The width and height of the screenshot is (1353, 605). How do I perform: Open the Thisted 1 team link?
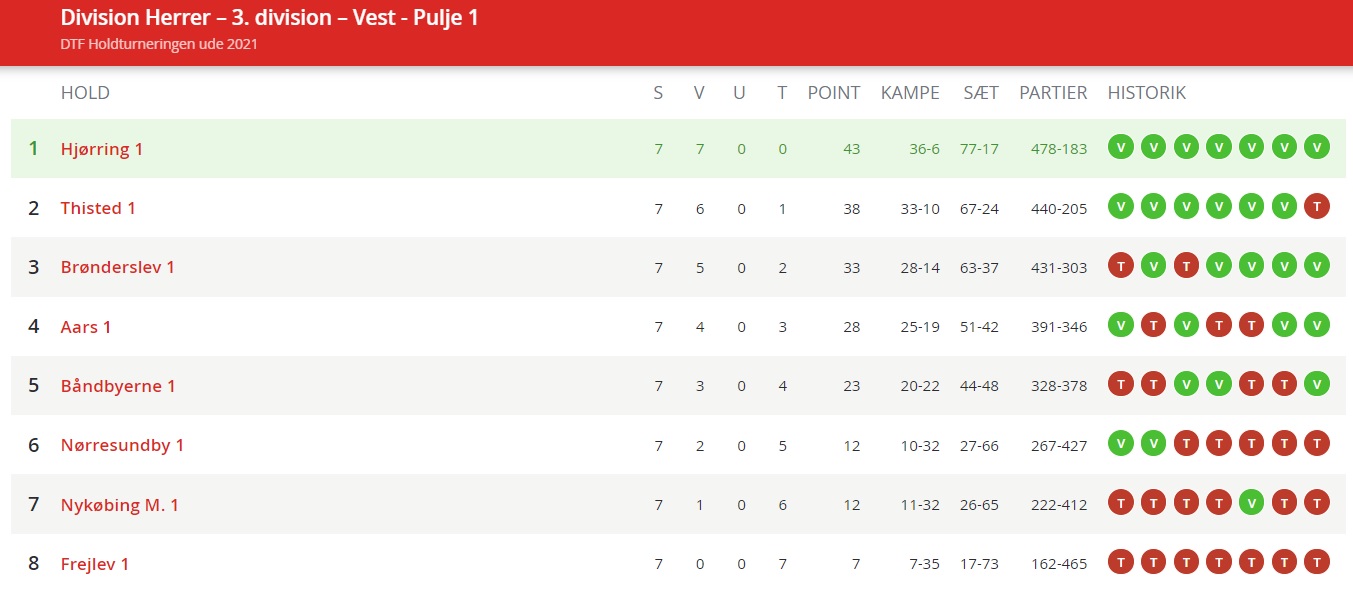coord(98,208)
